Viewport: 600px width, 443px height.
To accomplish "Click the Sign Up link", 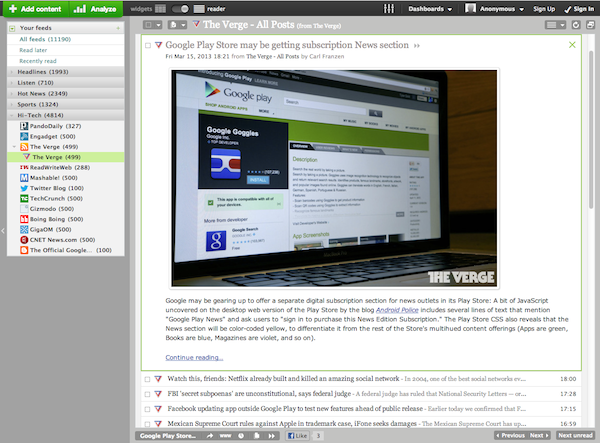I will click(x=544, y=9).
